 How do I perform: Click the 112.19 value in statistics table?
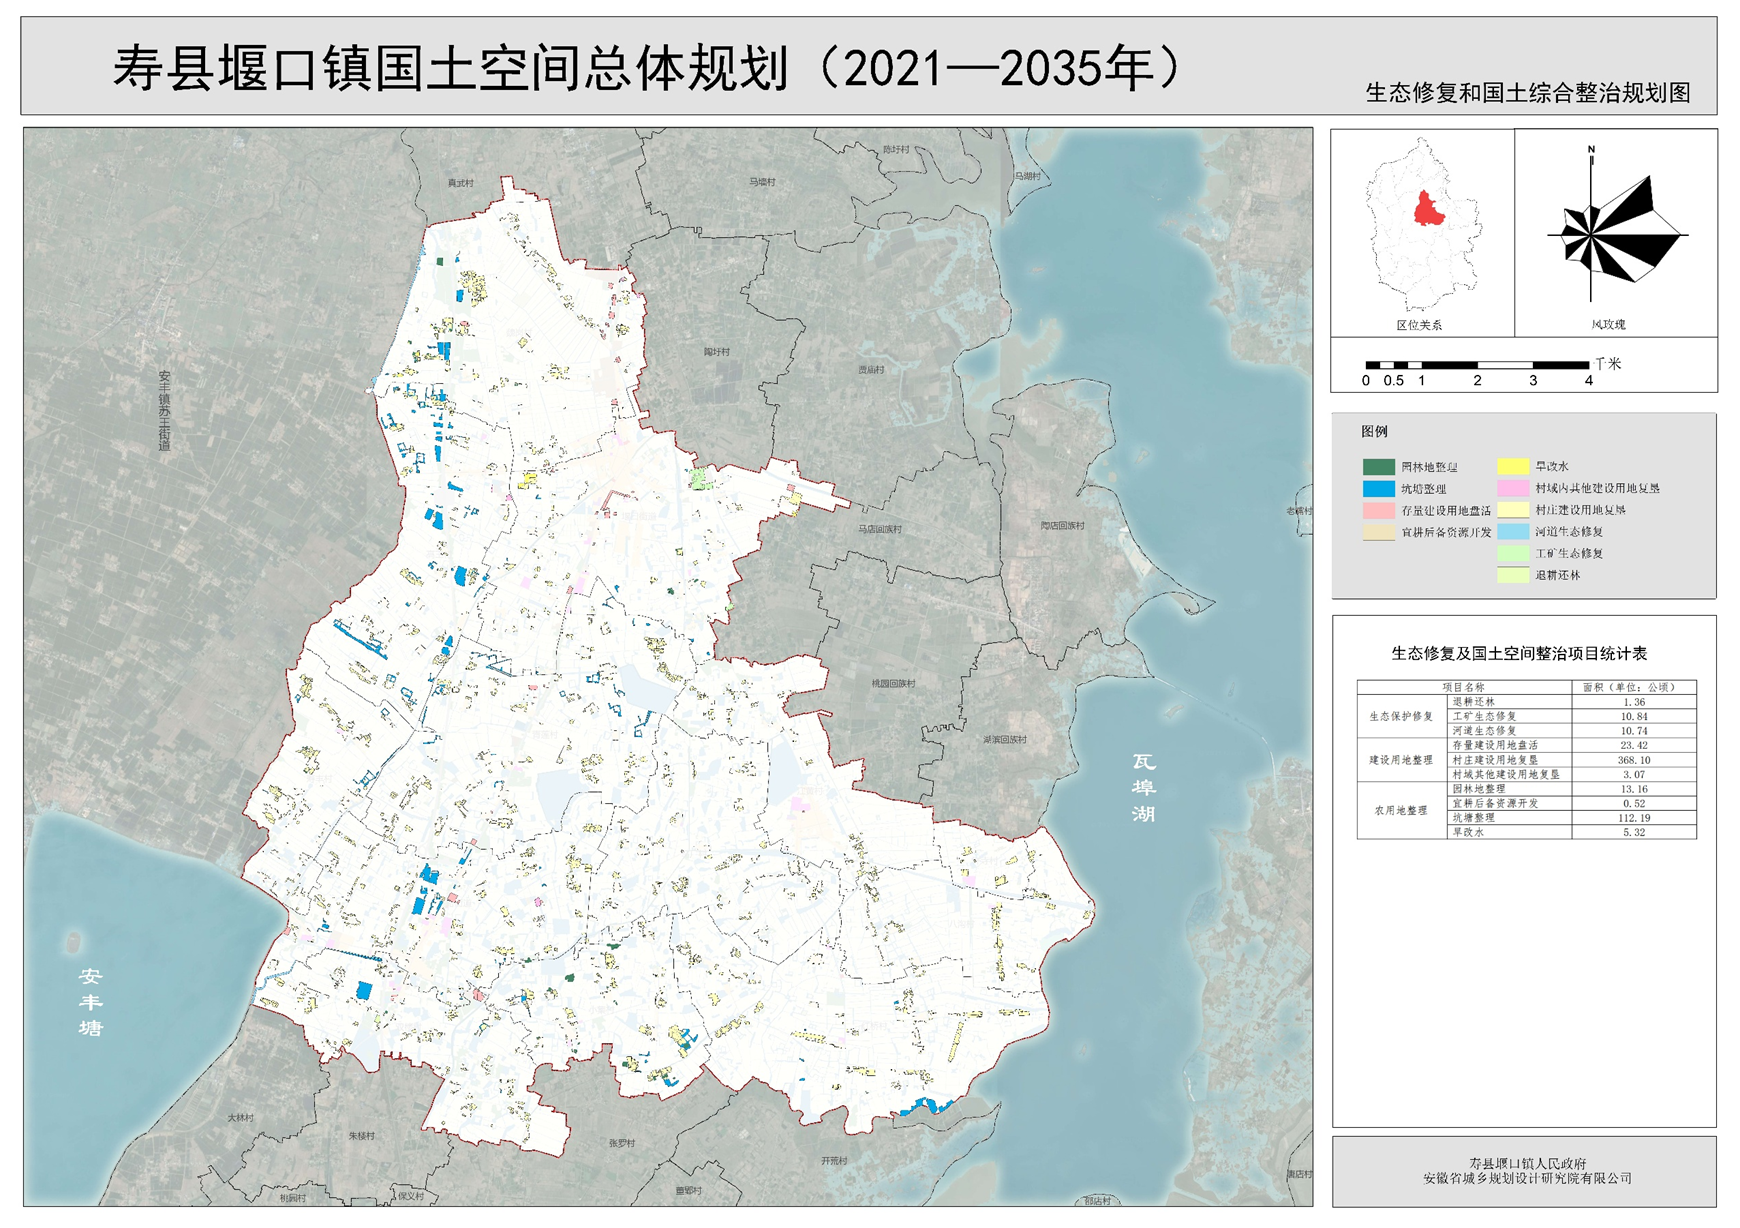click(x=1634, y=818)
